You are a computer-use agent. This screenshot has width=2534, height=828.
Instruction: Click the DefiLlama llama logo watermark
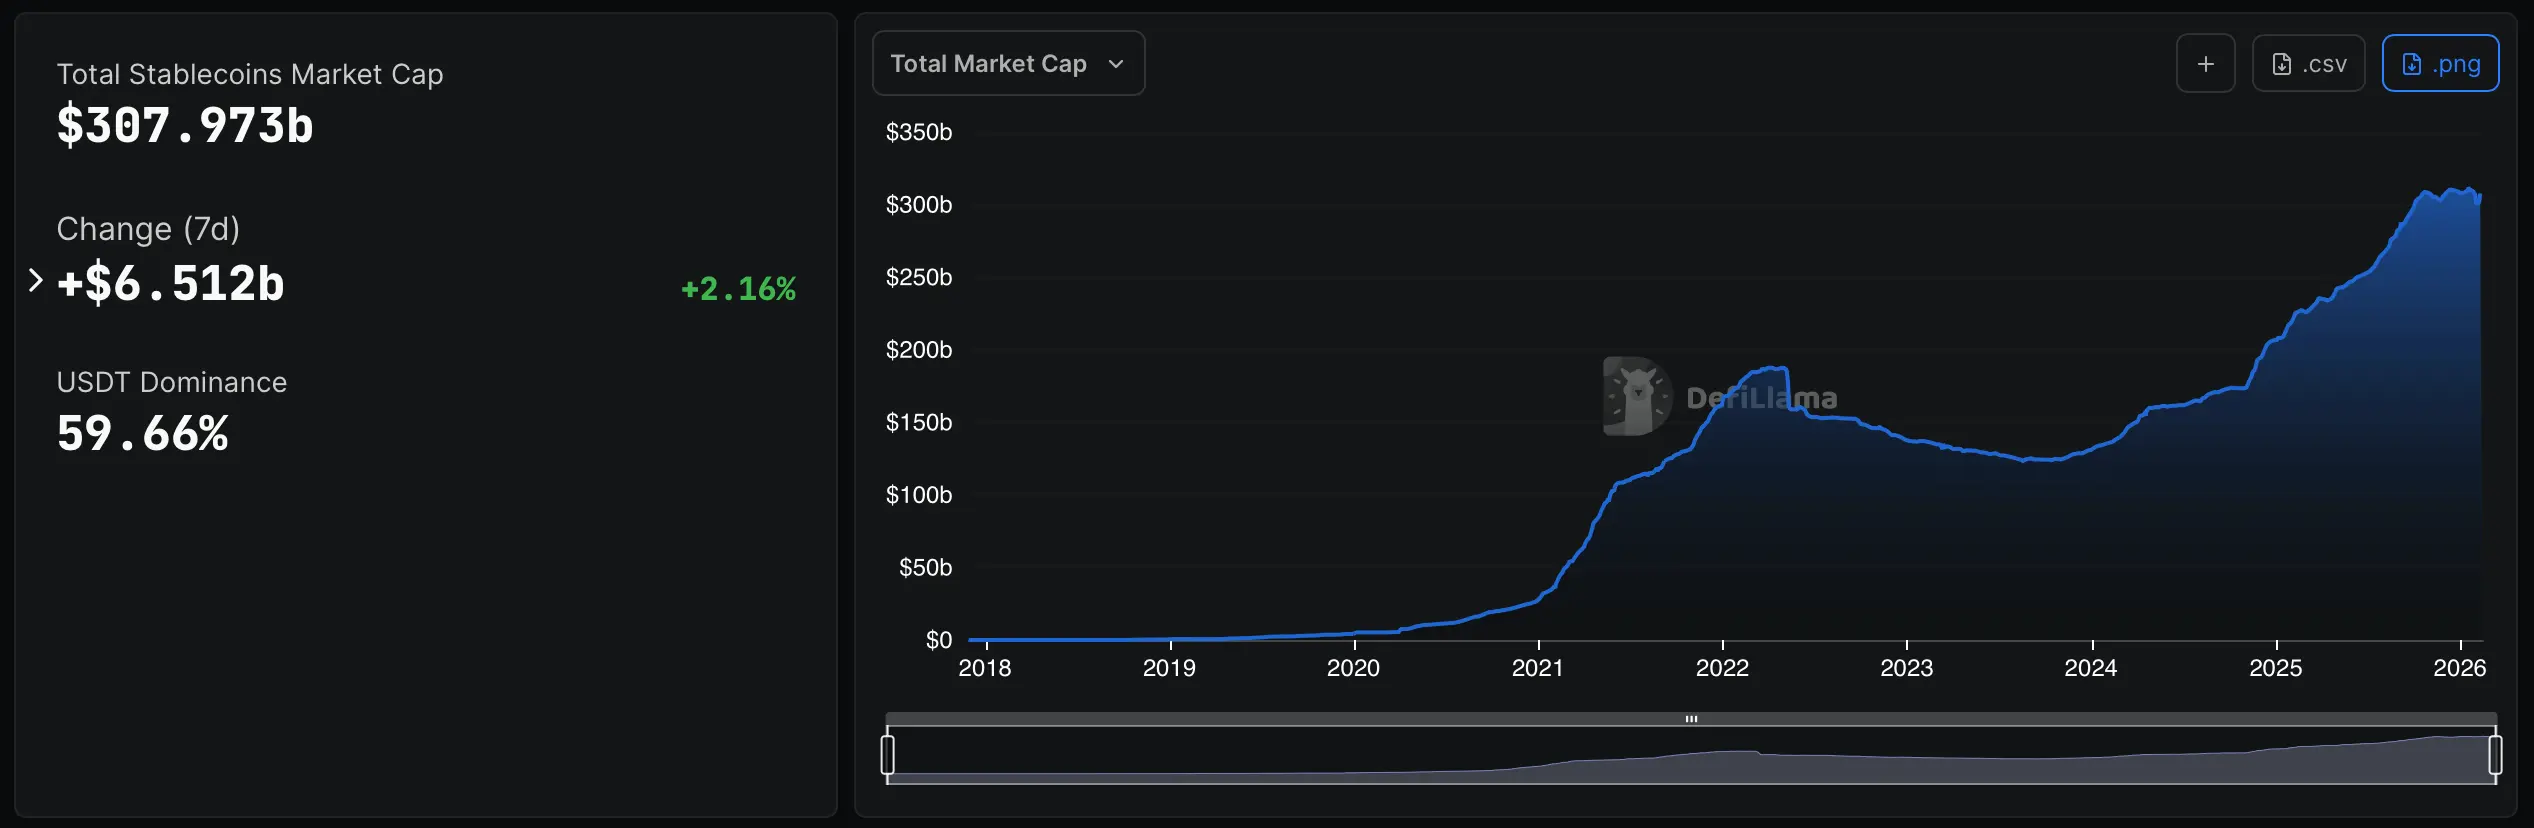point(1636,395)
